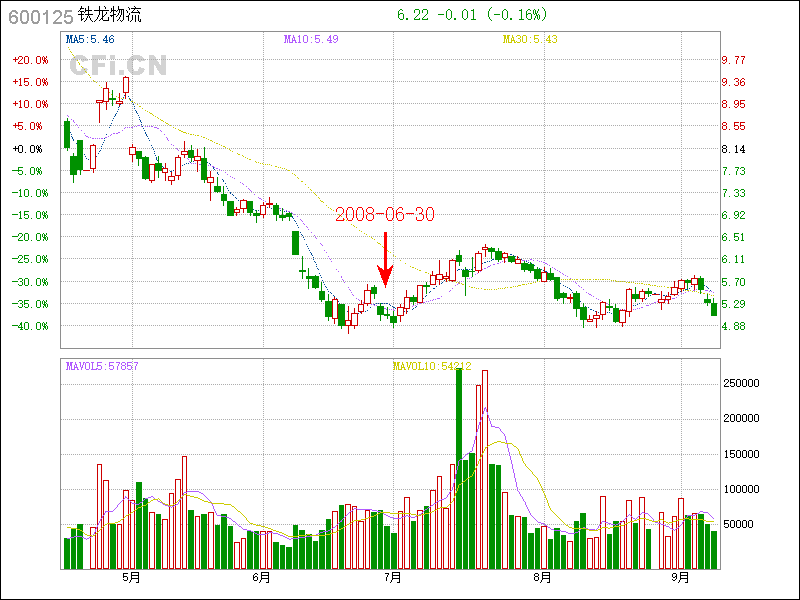Click the MA30:5.43 indicator label
The image size is (800, 600).
(x=530, y=39)
